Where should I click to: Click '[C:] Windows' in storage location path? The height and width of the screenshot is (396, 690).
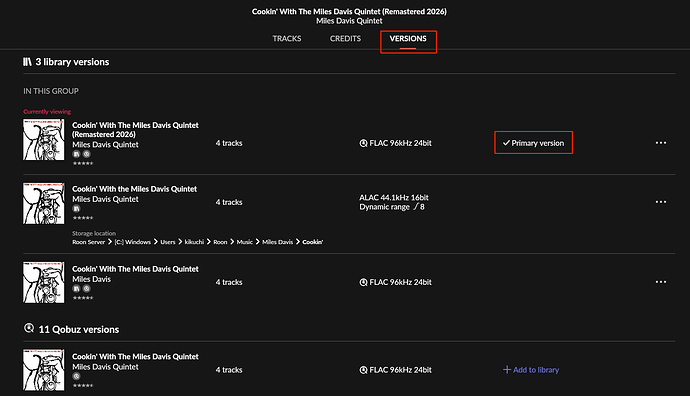(132, 242)
